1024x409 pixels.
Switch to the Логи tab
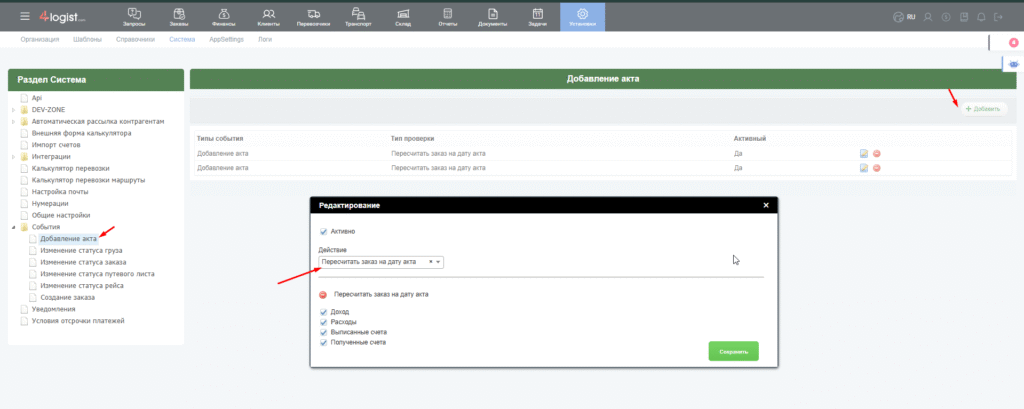tap(264, 39)
